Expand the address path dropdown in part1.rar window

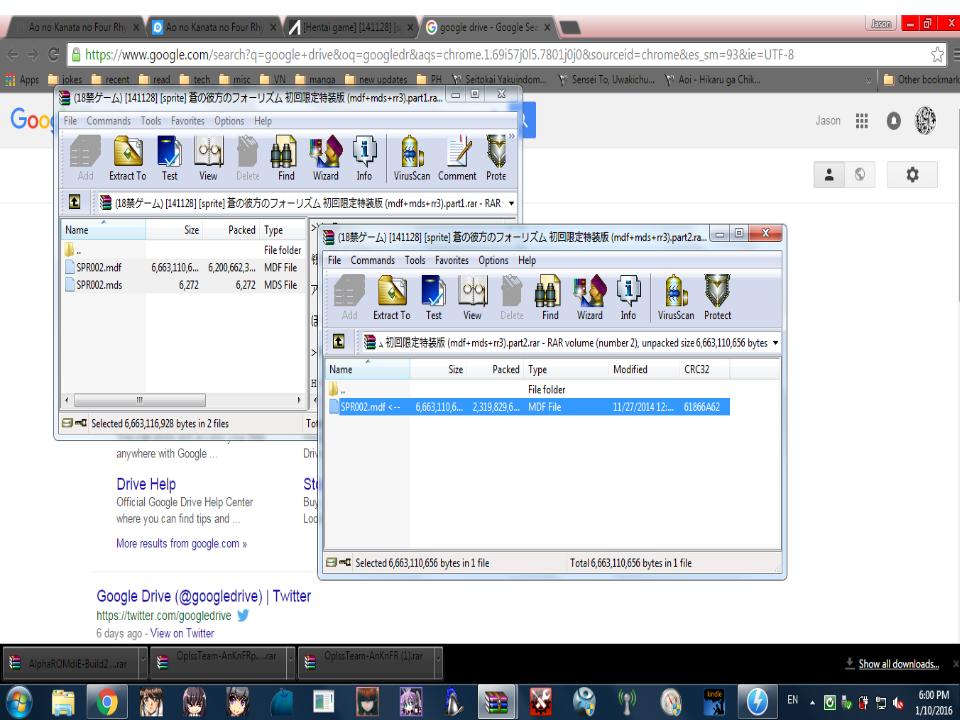(511, 200)
